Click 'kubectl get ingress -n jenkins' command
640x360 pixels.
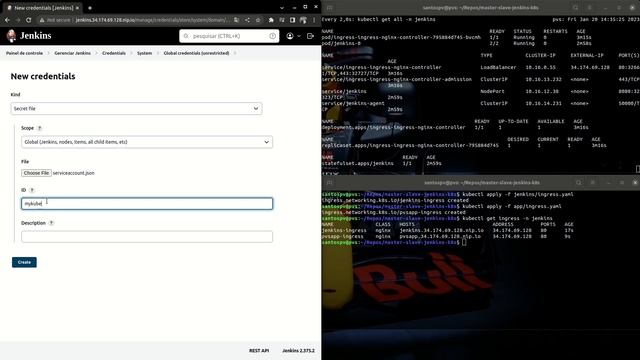pos(507,218)
